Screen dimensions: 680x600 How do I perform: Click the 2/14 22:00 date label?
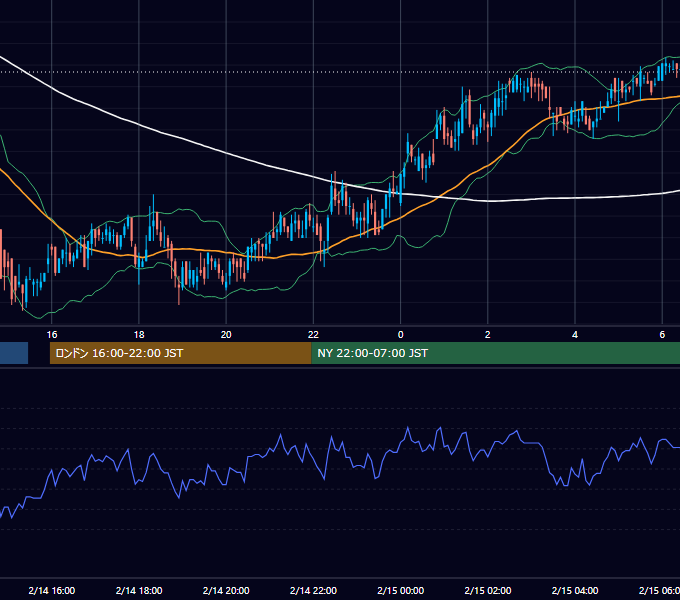click(x=313, y=590)
